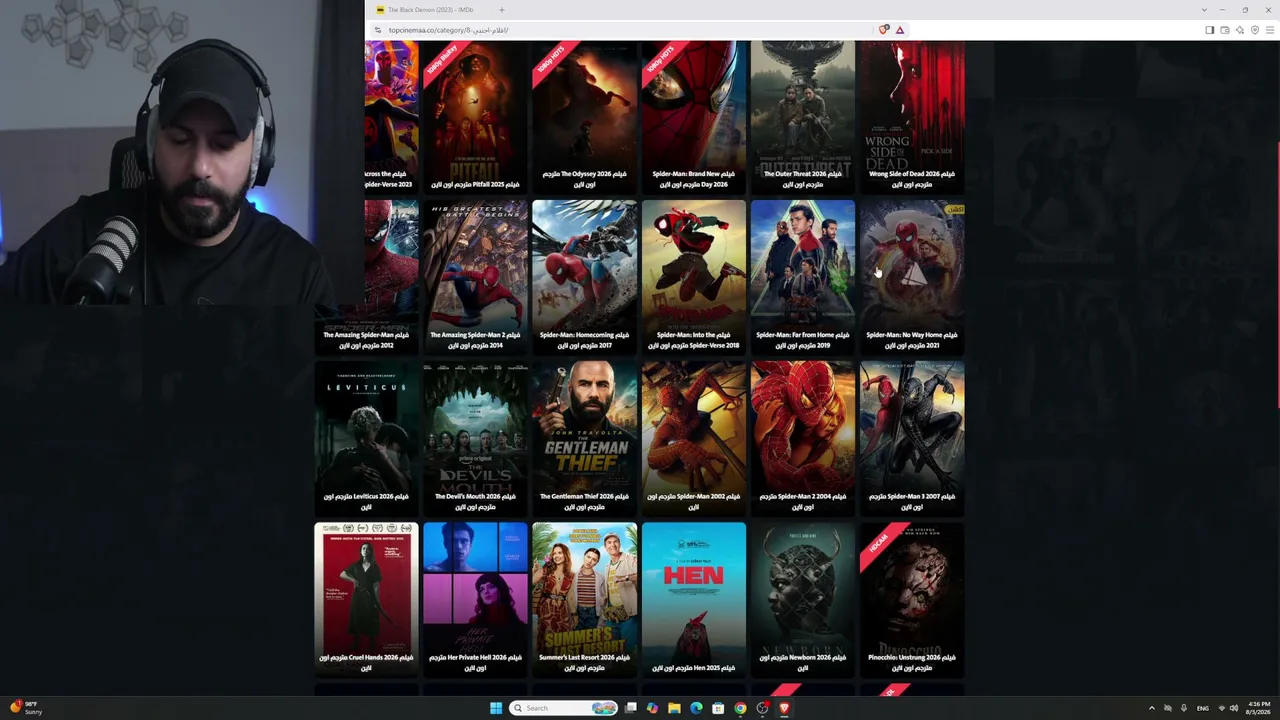Open the Windows Start menu
The image size is (1280, 720).
coord(496,708)
